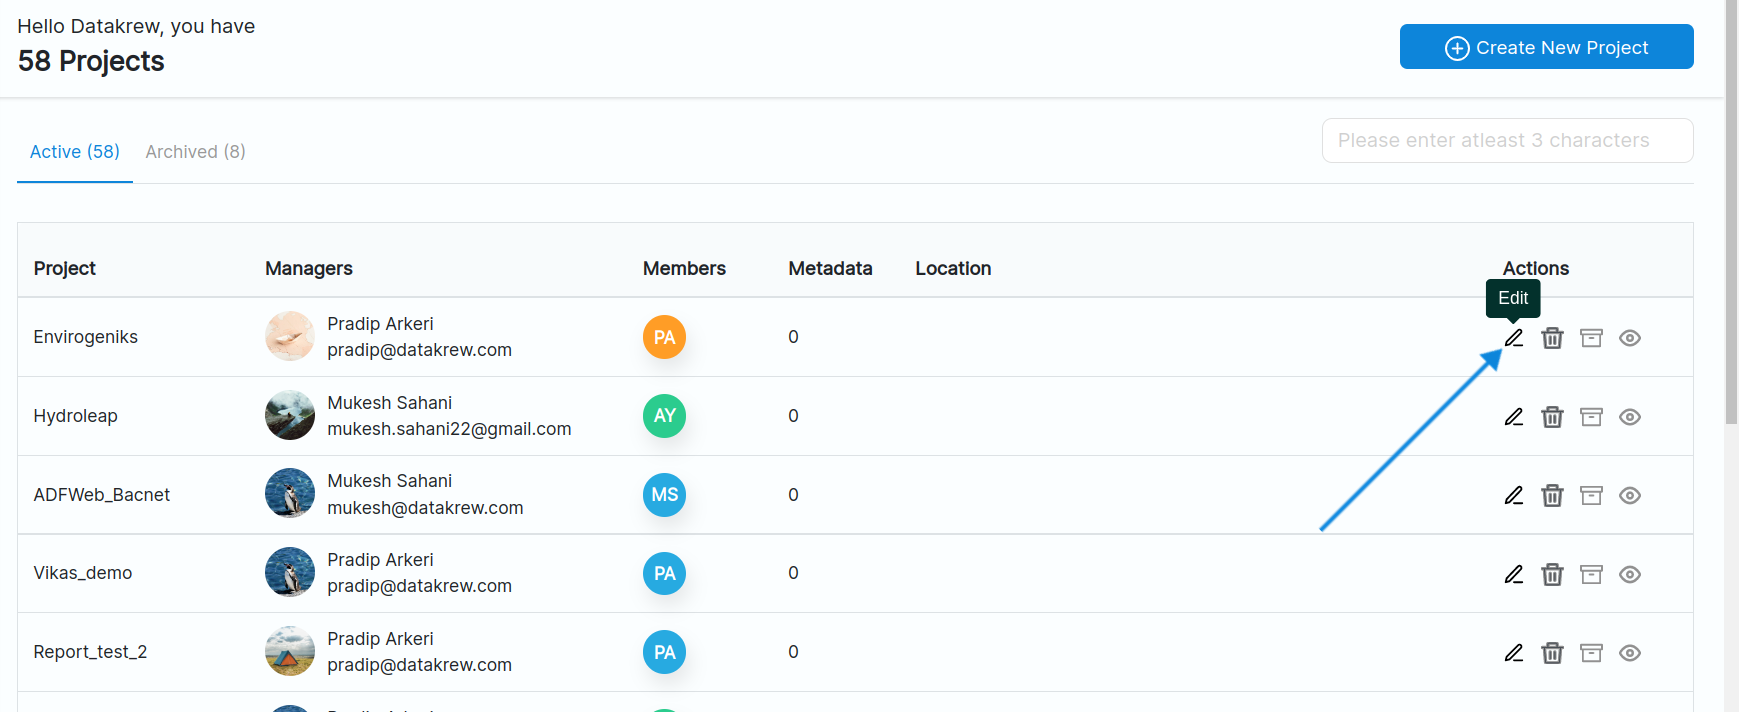Click the Metadata column header
1739x712 pixels.
(x=830, y=268)
